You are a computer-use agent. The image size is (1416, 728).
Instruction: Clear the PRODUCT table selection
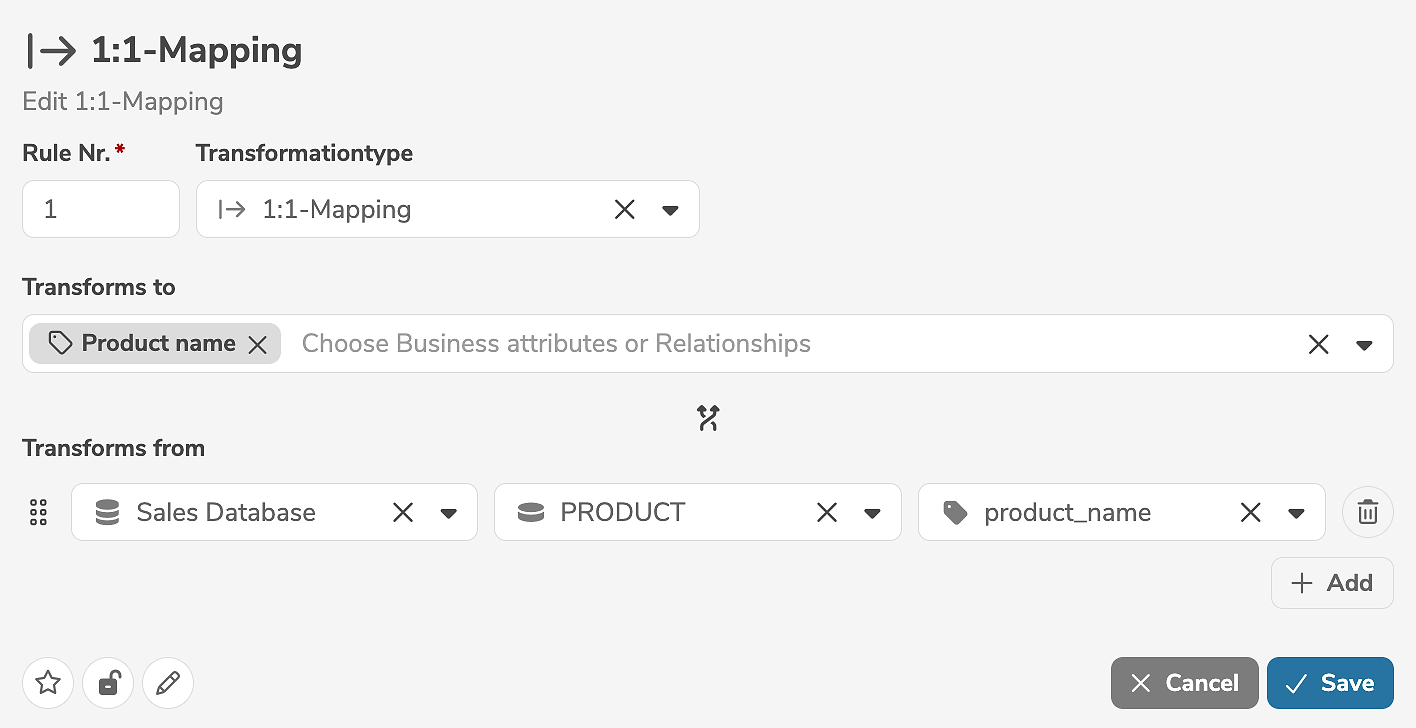(x=827, y=513)
